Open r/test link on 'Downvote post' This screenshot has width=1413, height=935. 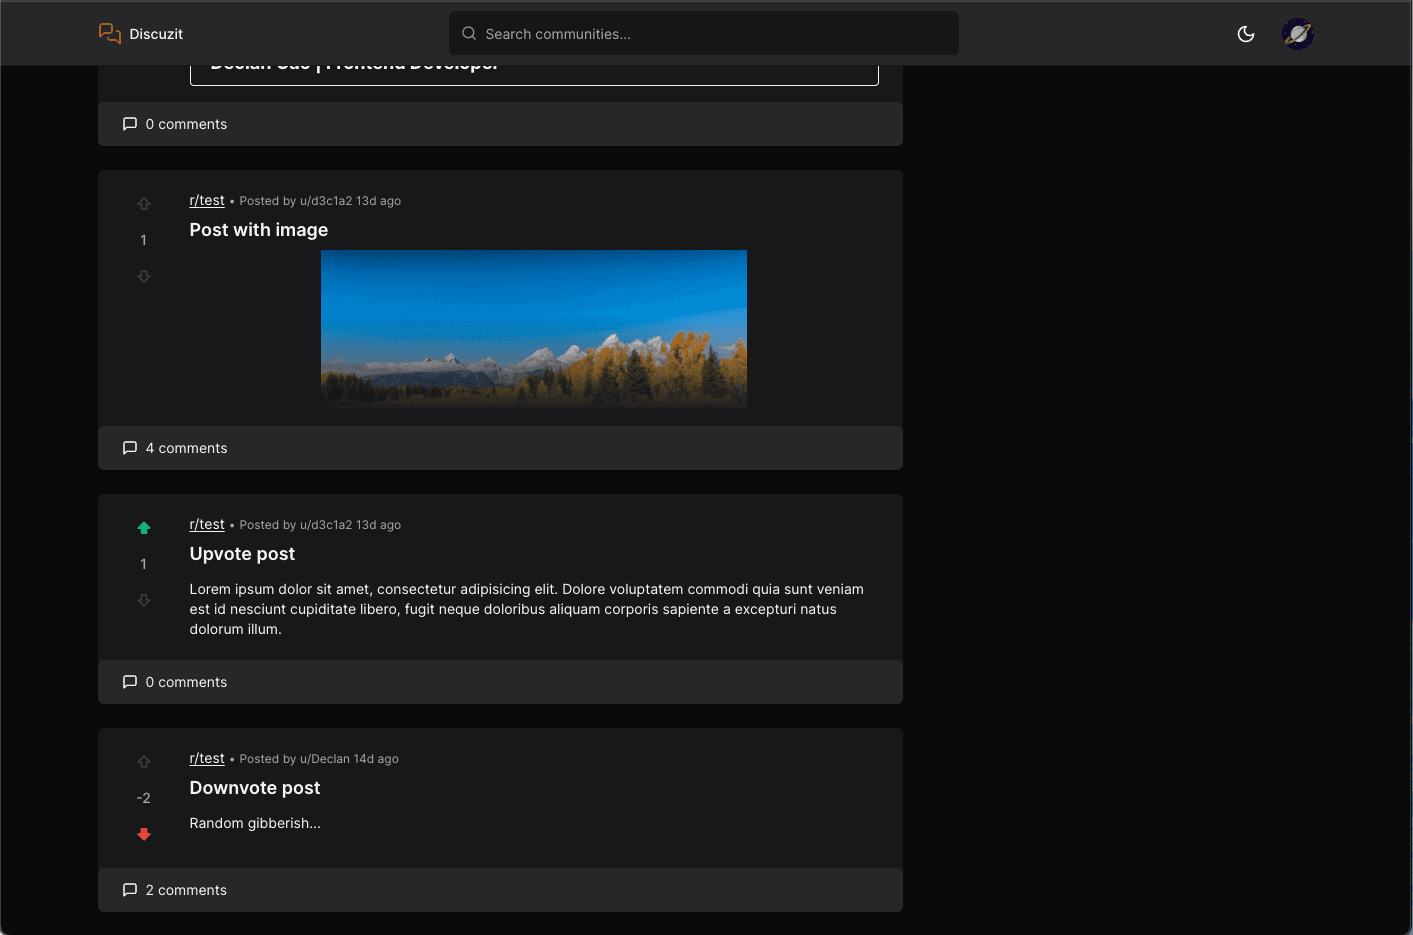pos(207,758)
